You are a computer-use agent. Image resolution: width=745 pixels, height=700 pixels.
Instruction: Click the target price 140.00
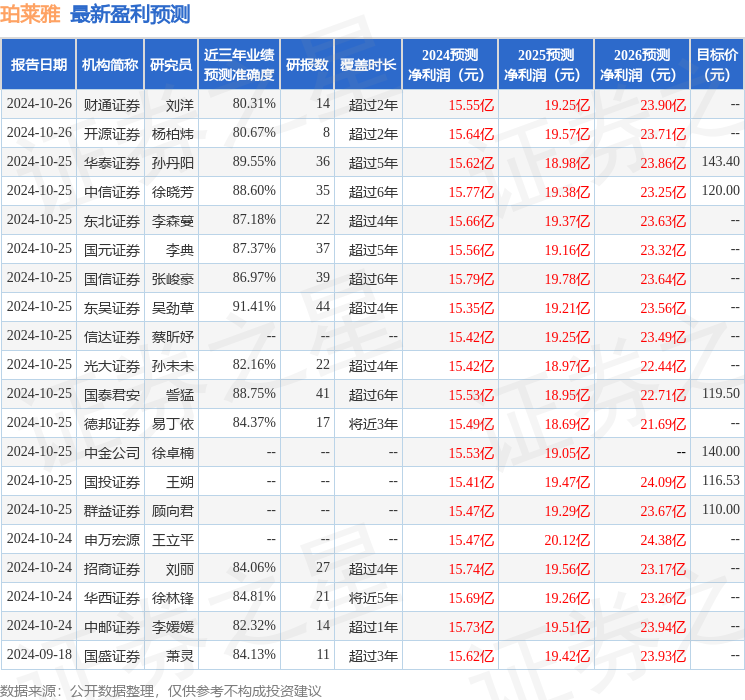(x=721, y=451)
